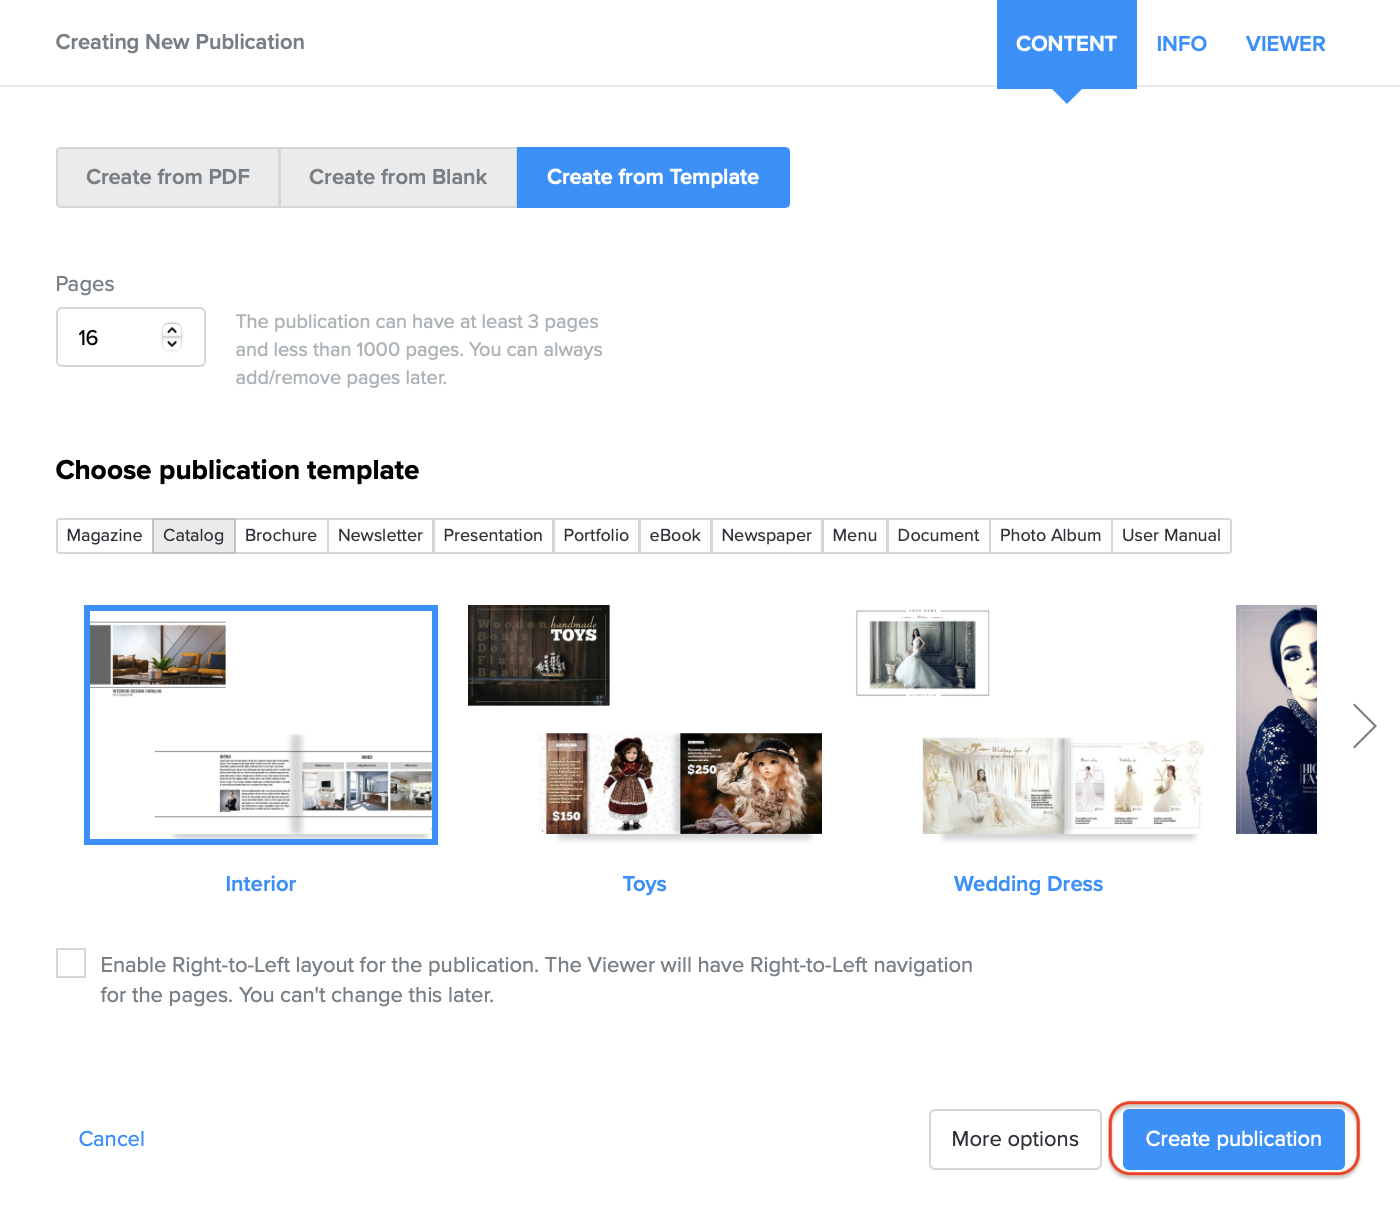Enable Right-to-Left layout checkbox
This screenshot has width=1400, height=1228.
[70, 963]
